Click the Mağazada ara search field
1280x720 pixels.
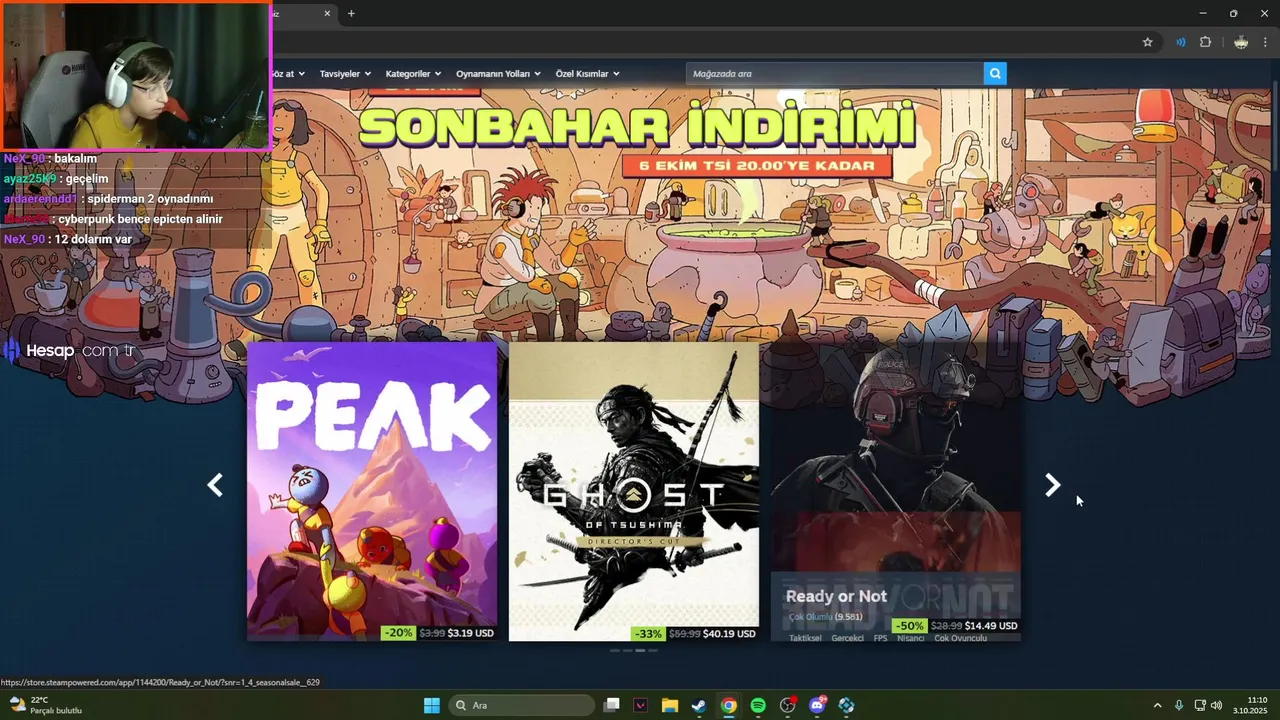click(835, 74)
